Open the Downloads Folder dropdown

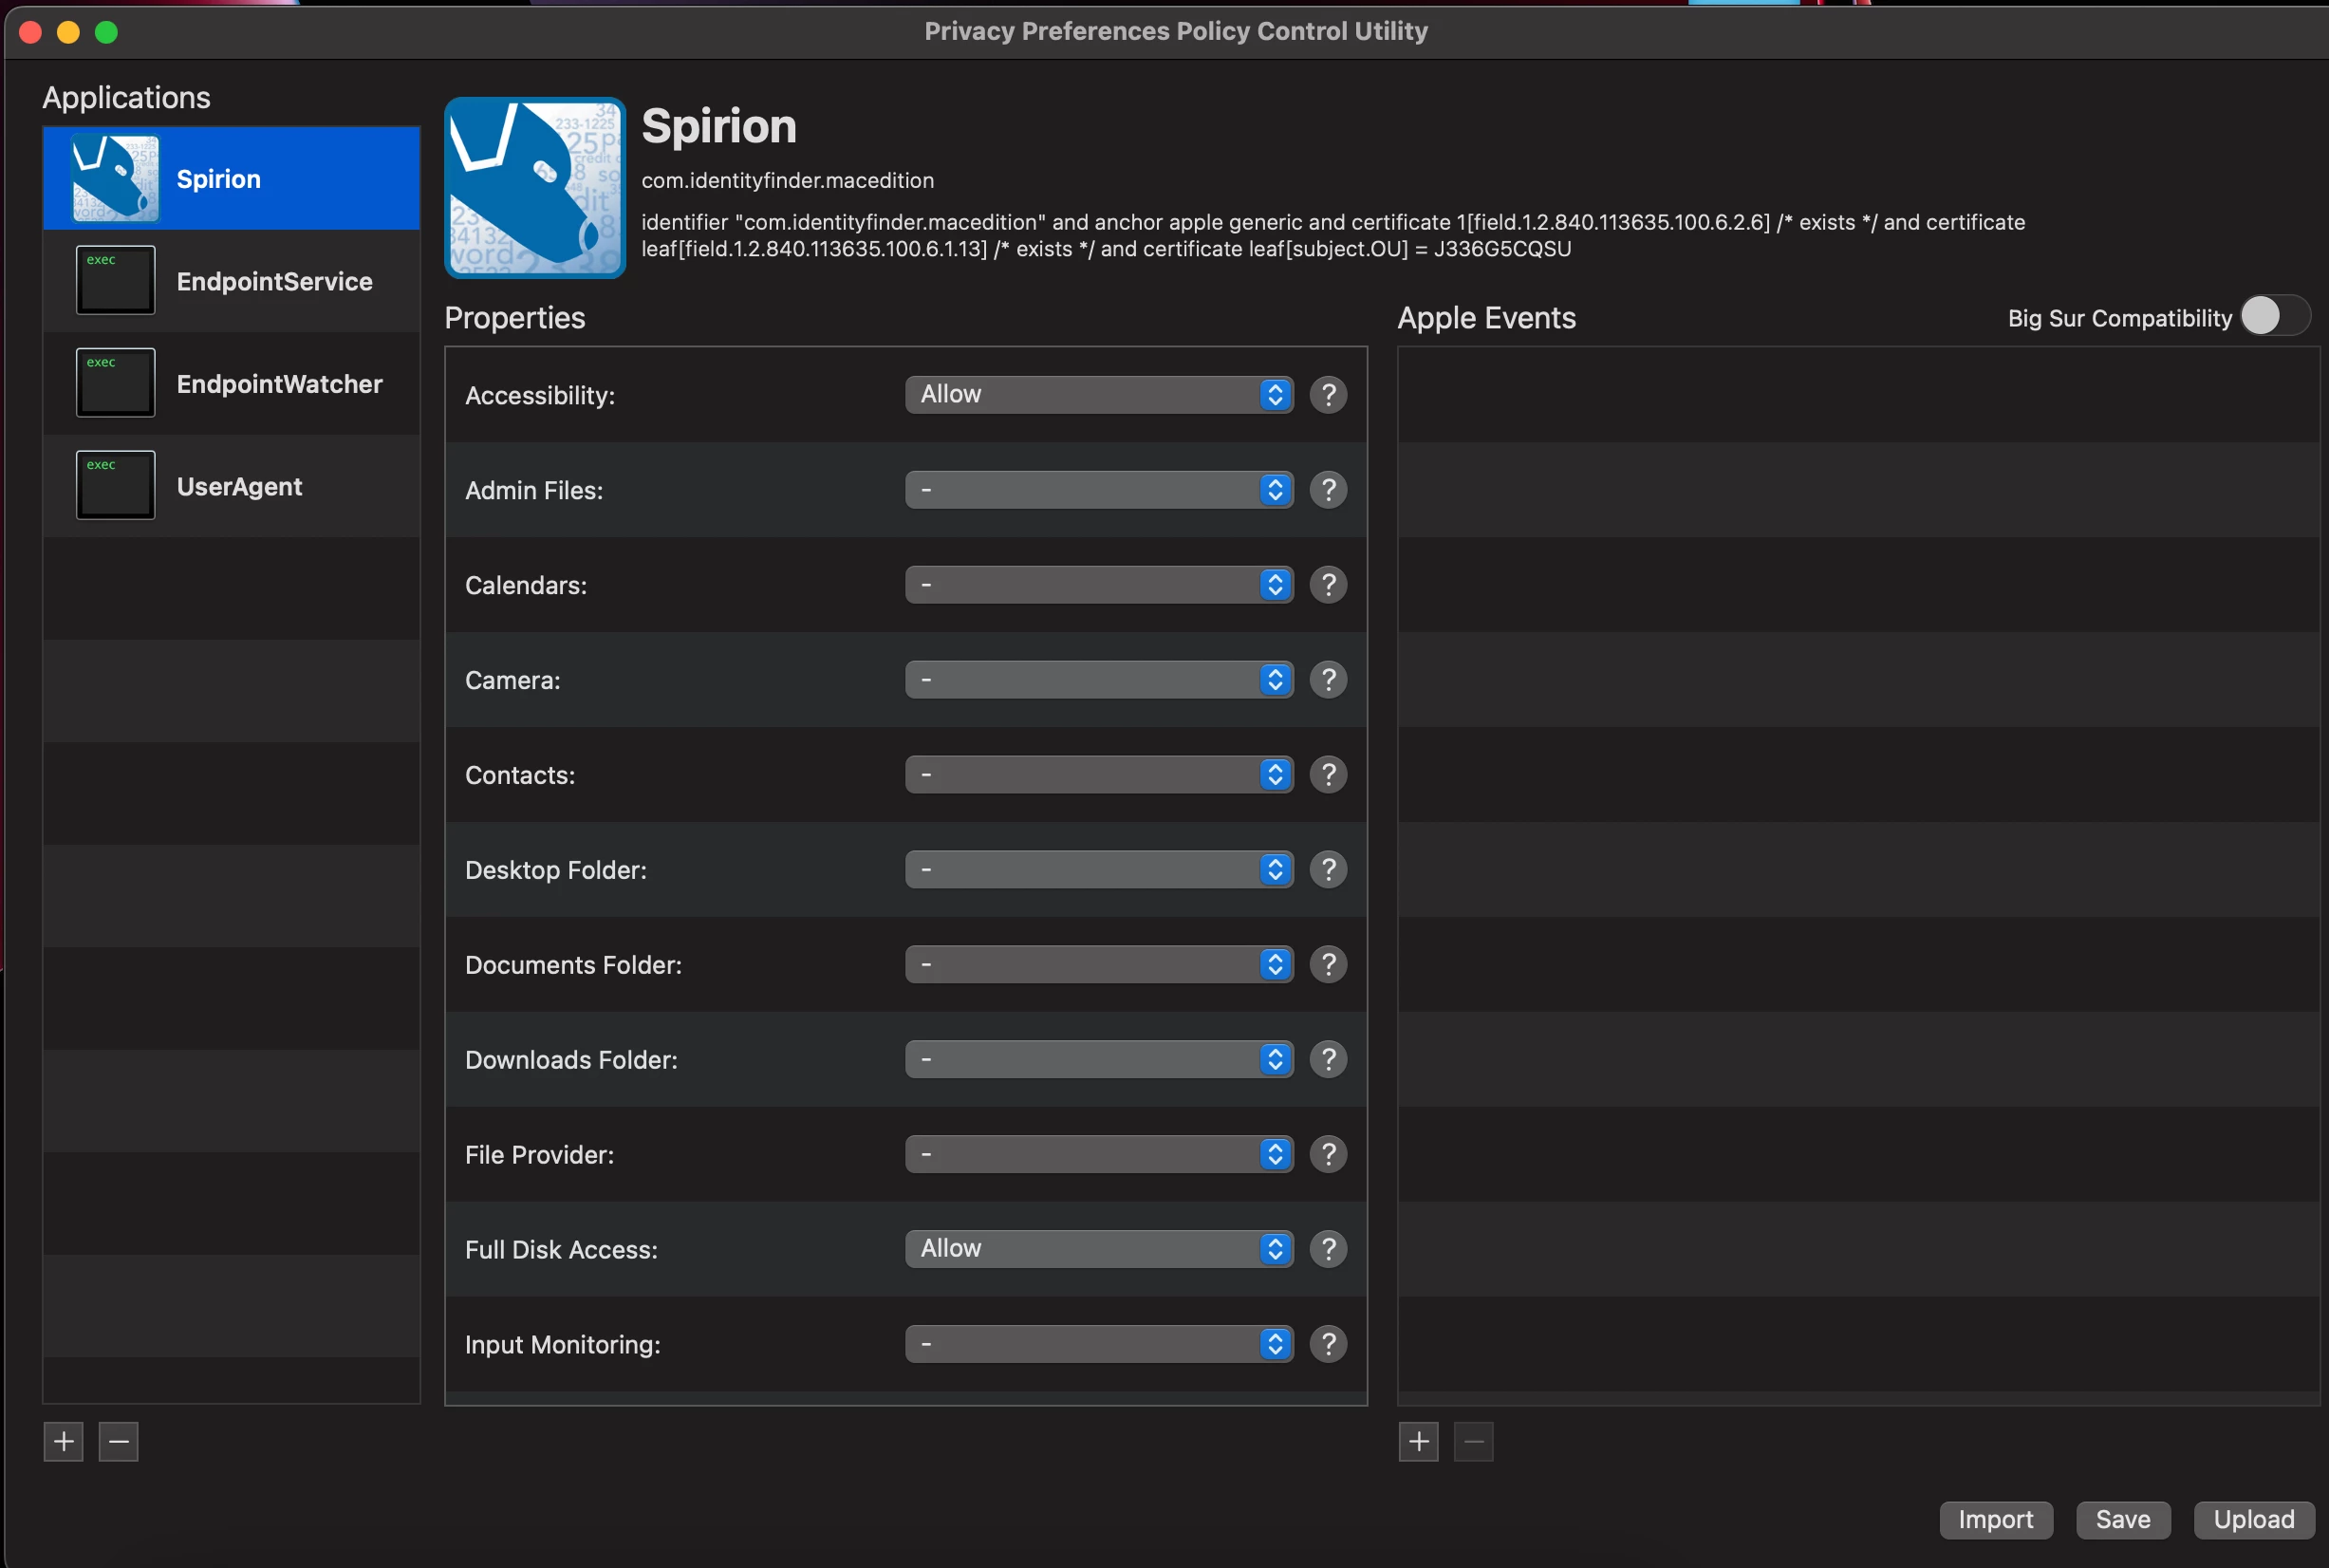tap(1099, 1060)
